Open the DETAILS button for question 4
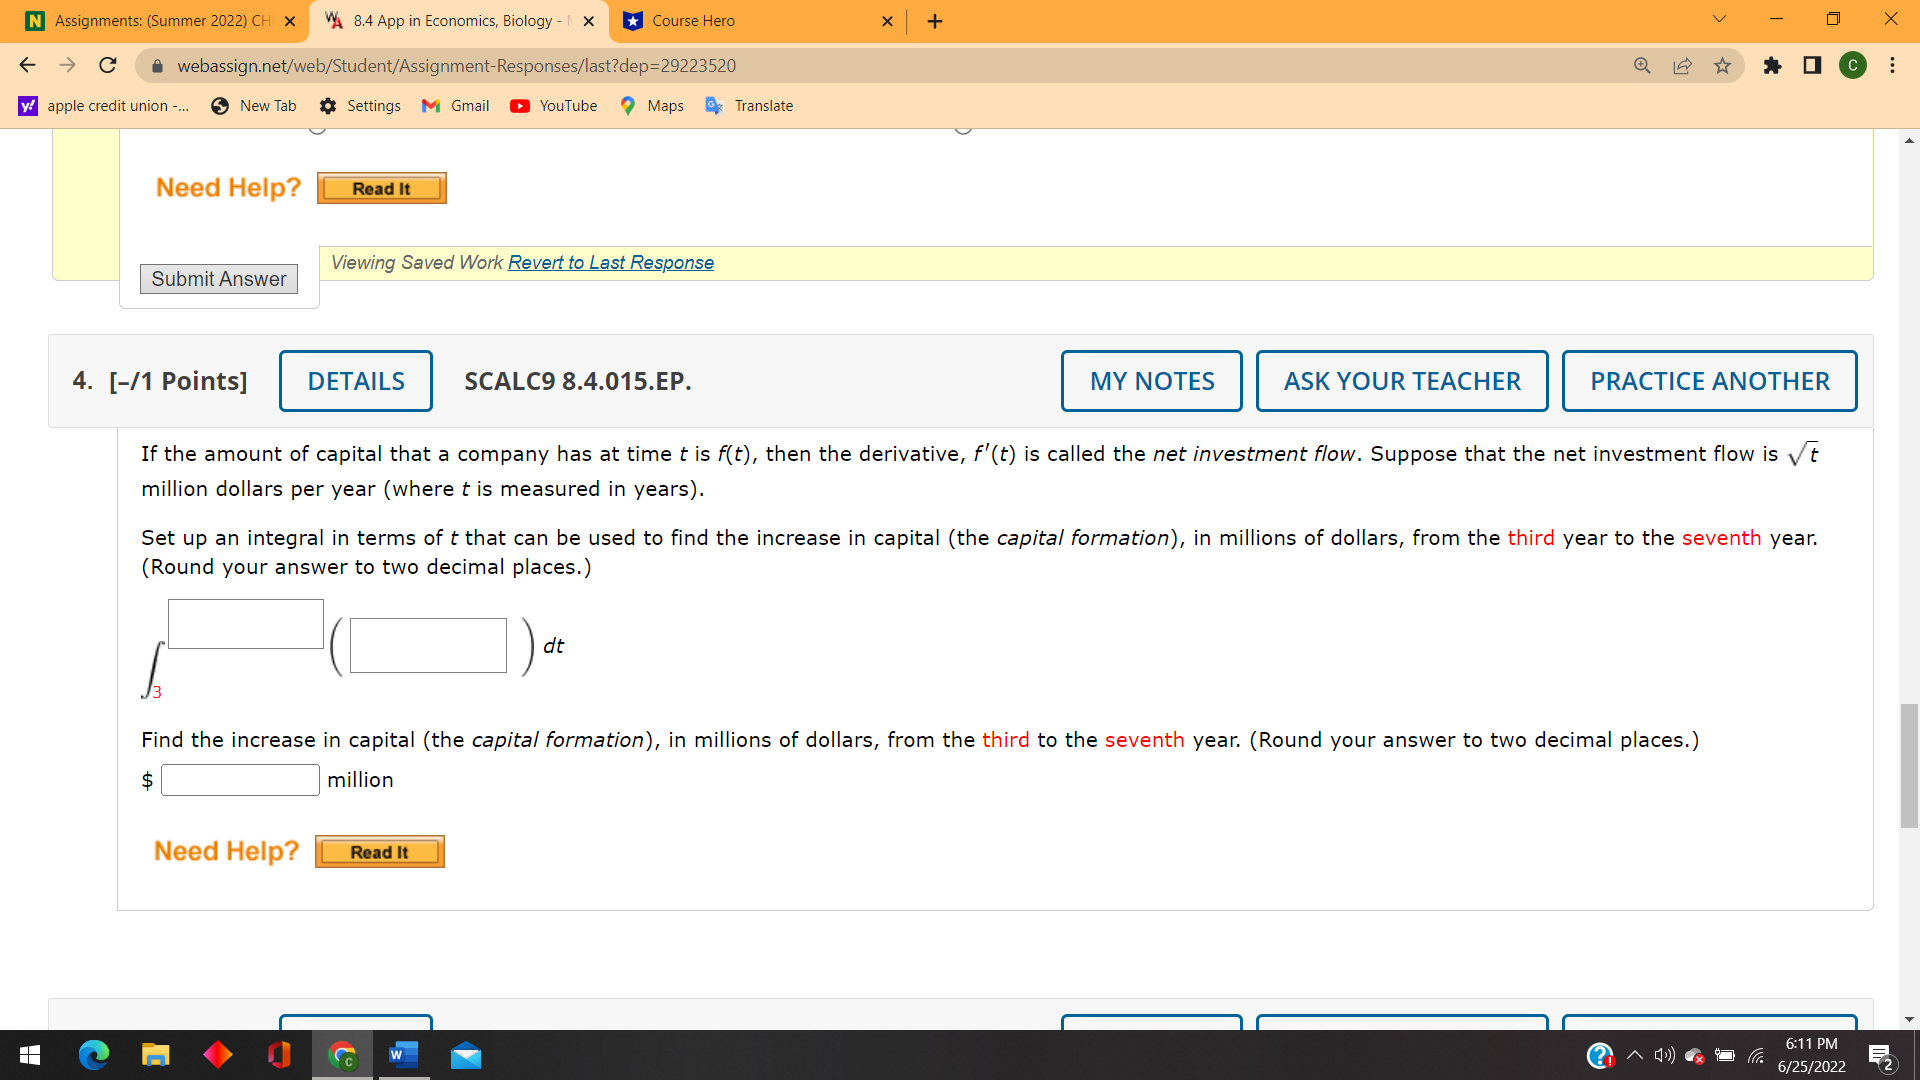 coord(355,381)
